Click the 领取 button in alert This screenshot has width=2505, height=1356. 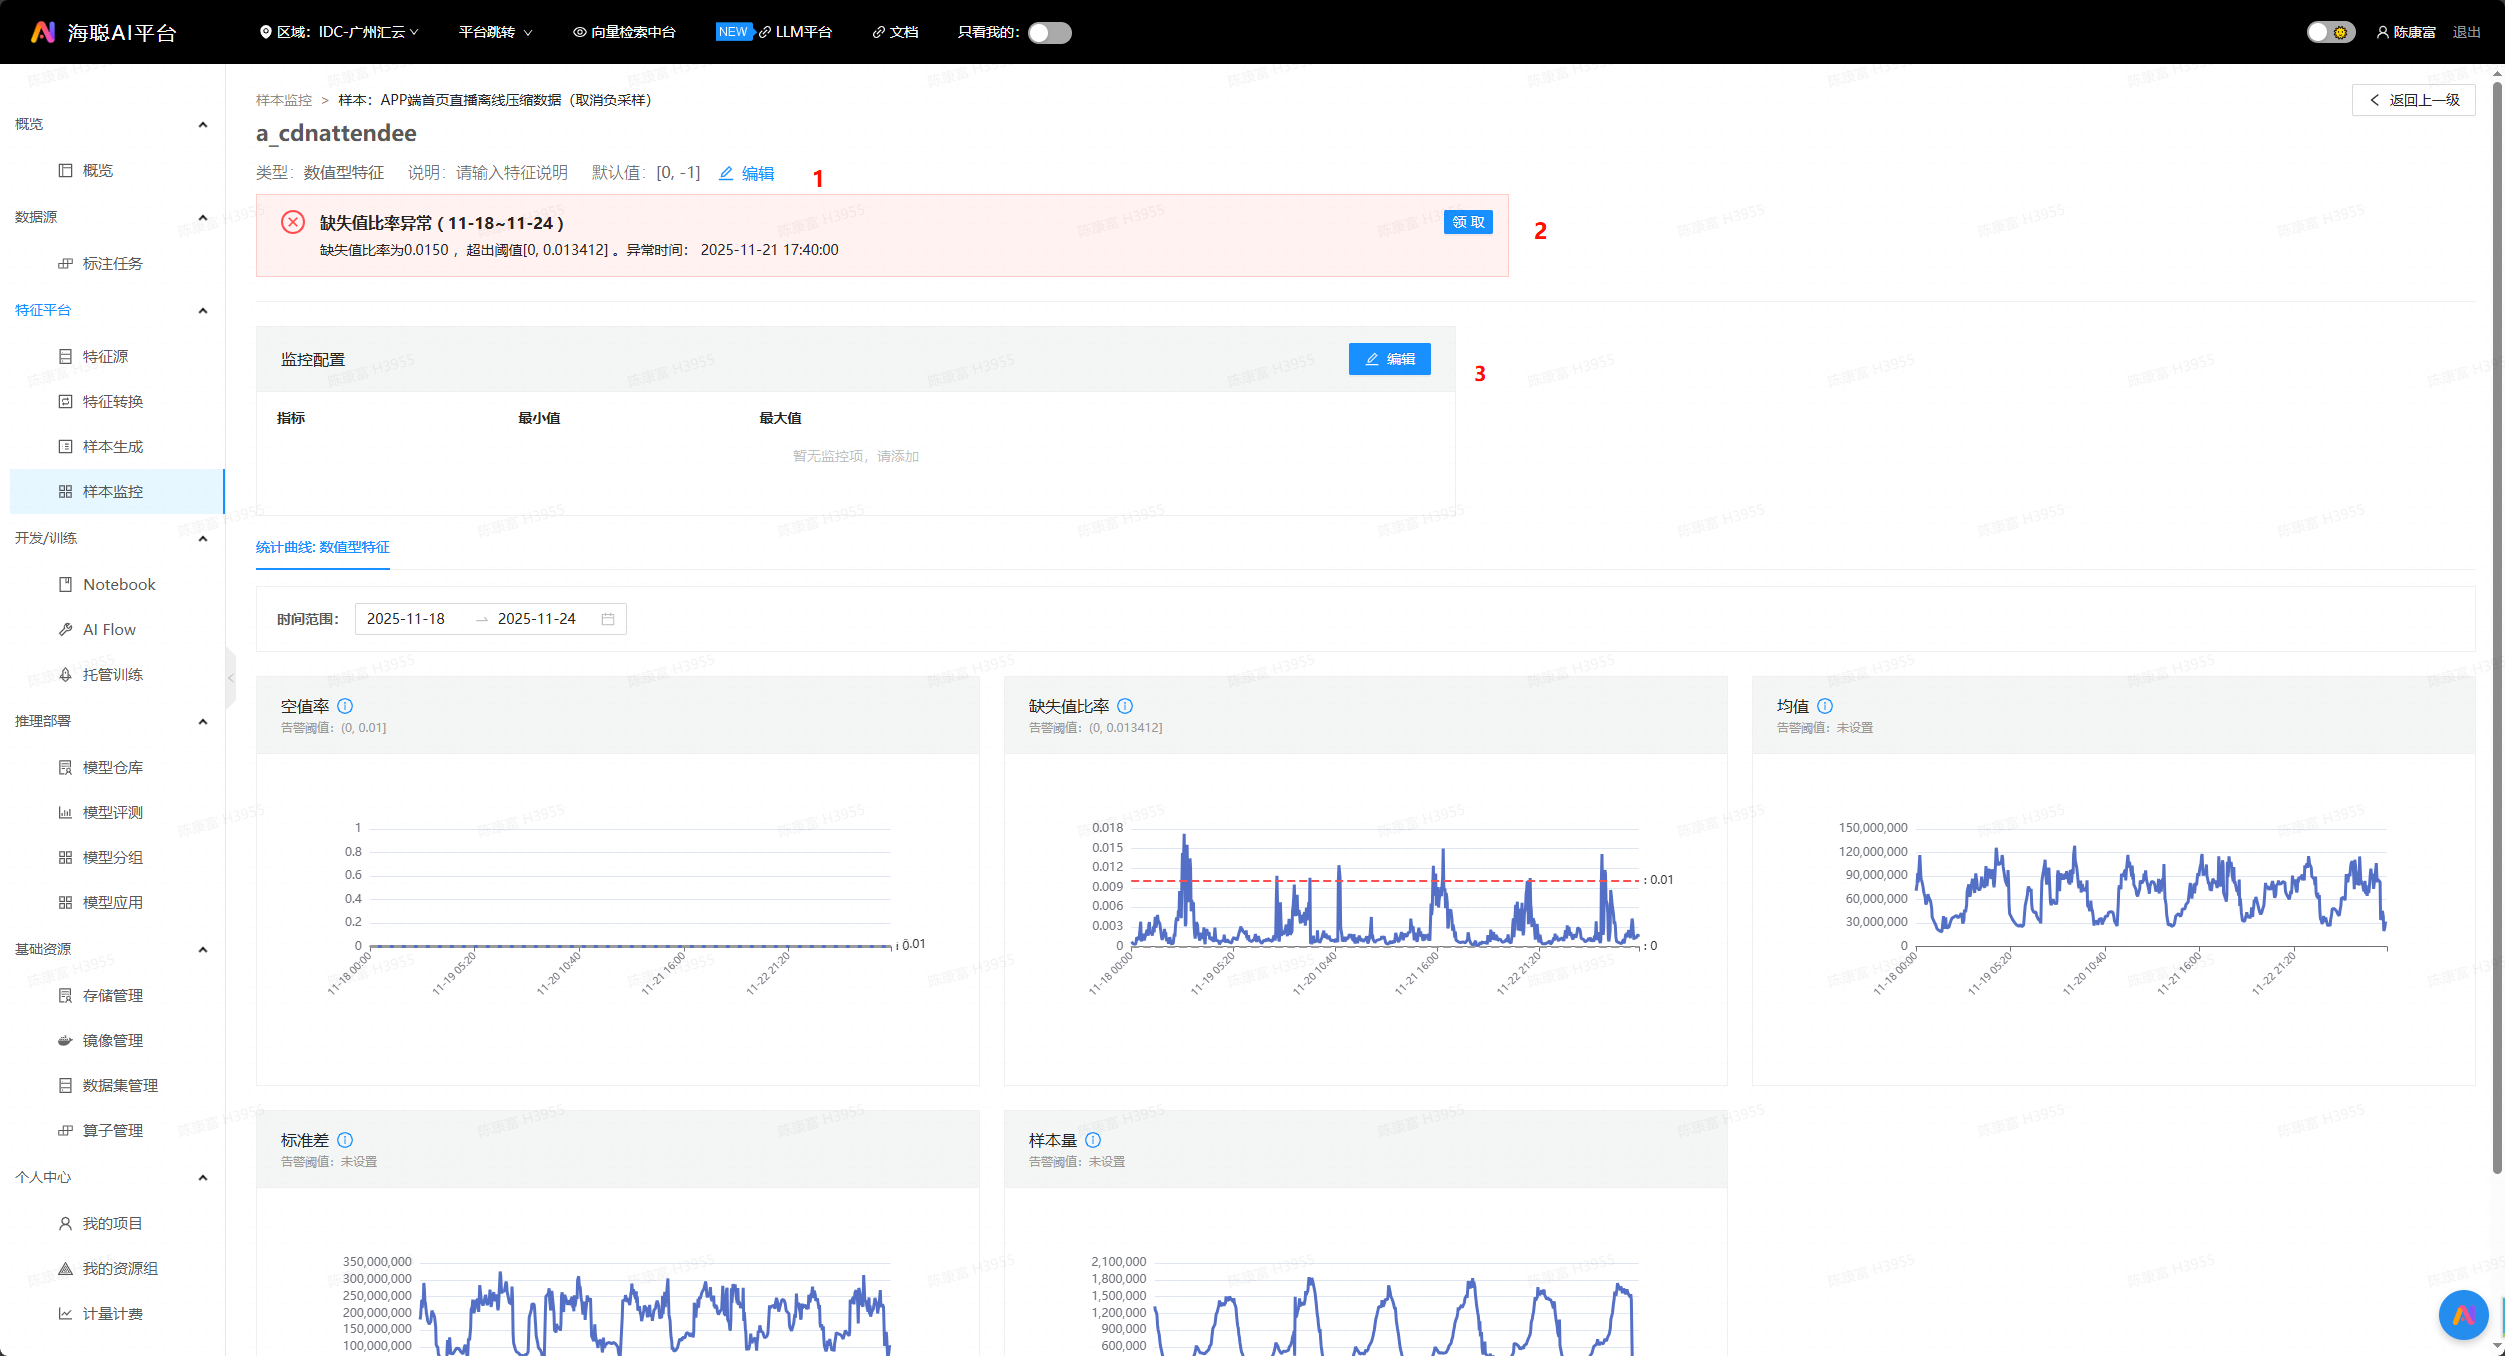1467,222
